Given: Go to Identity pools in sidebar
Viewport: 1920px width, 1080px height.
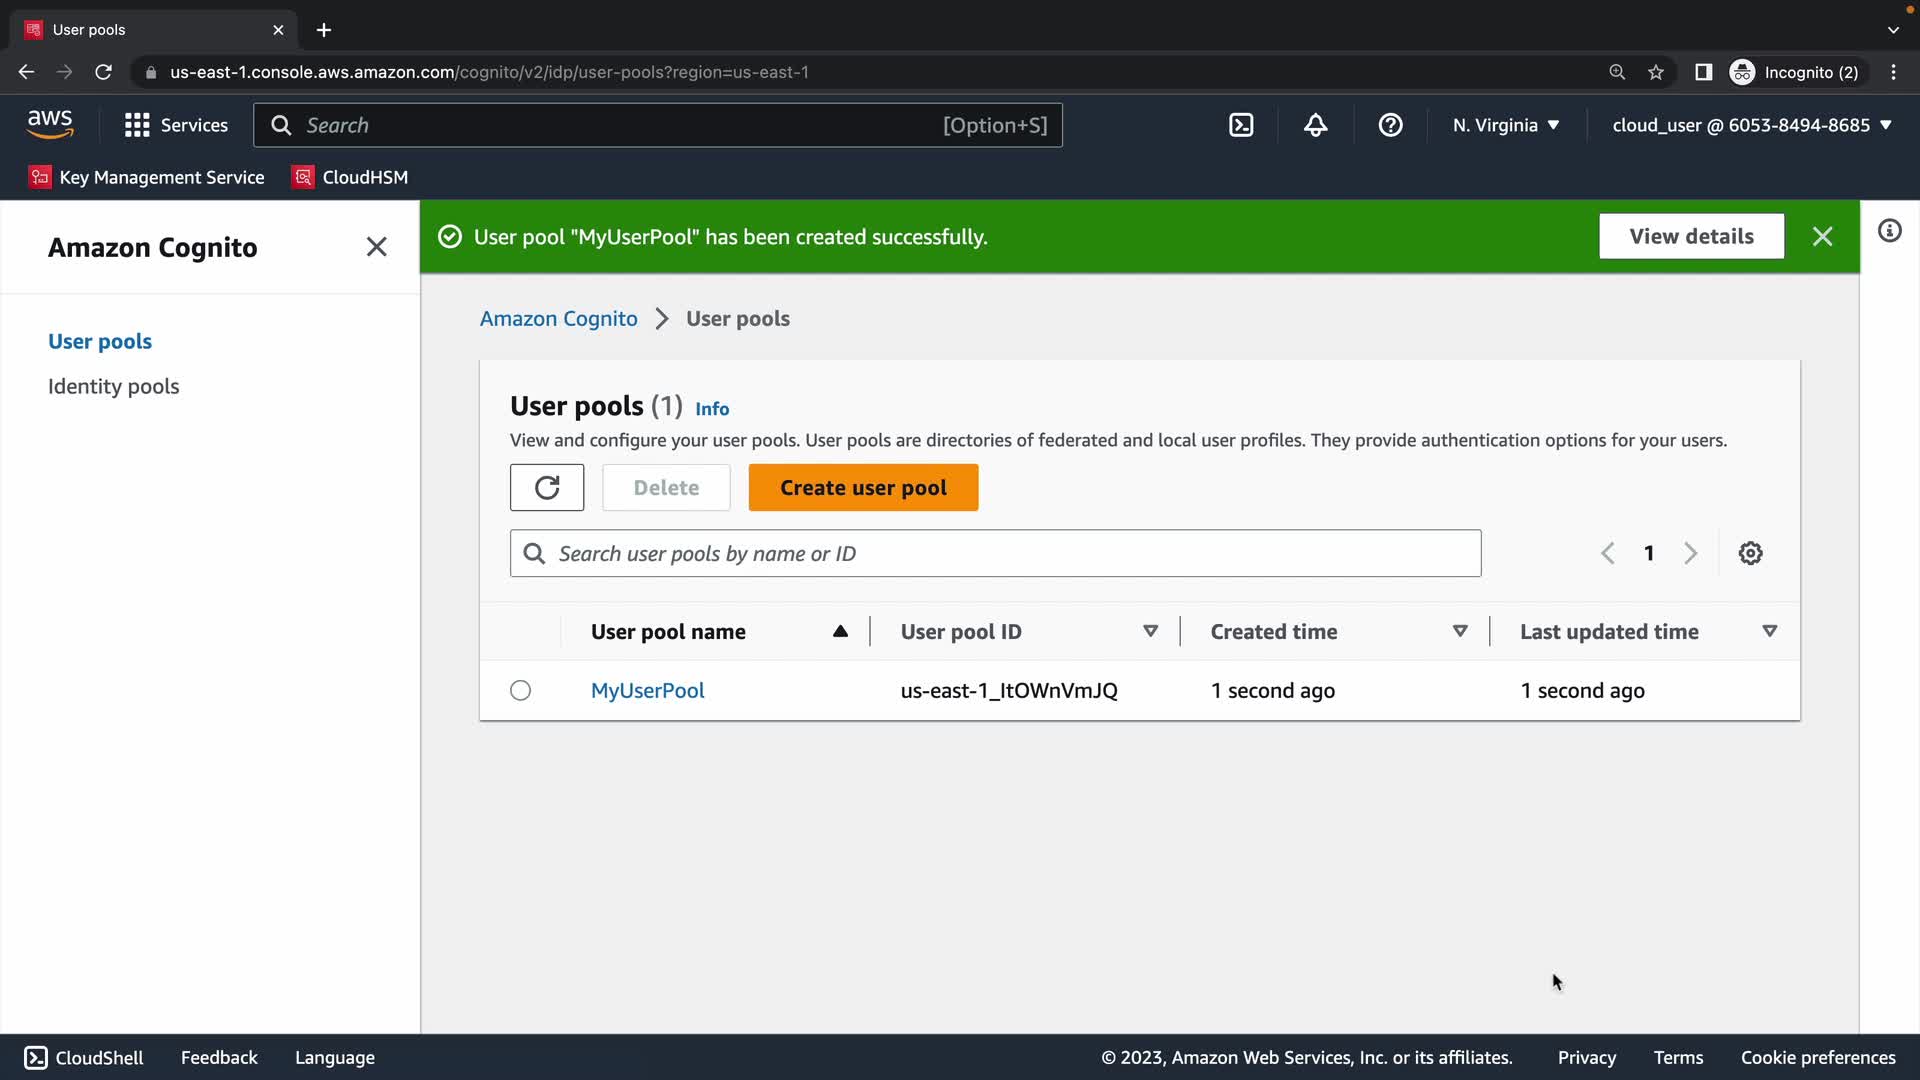Looking at the screenshot, I should 113,387.
